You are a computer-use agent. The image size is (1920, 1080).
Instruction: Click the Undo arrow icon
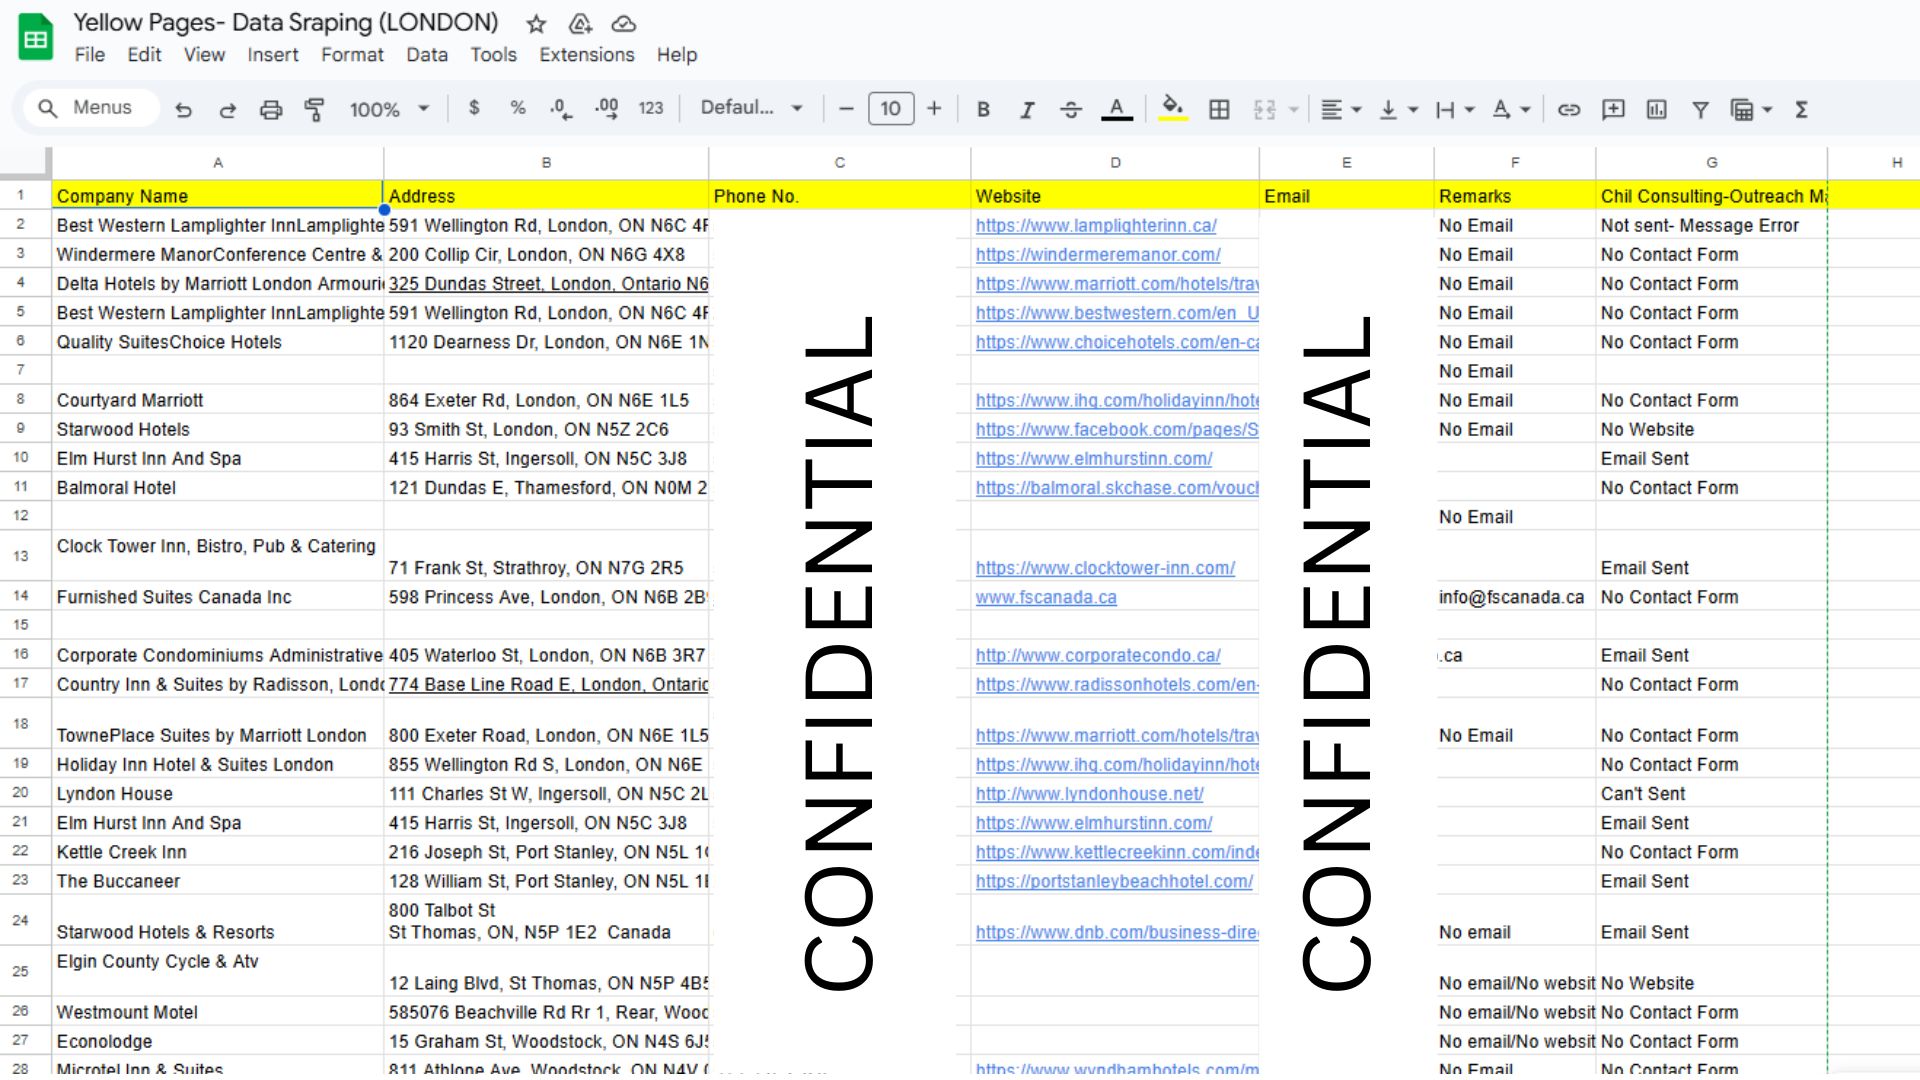click(x=183, y=109)
